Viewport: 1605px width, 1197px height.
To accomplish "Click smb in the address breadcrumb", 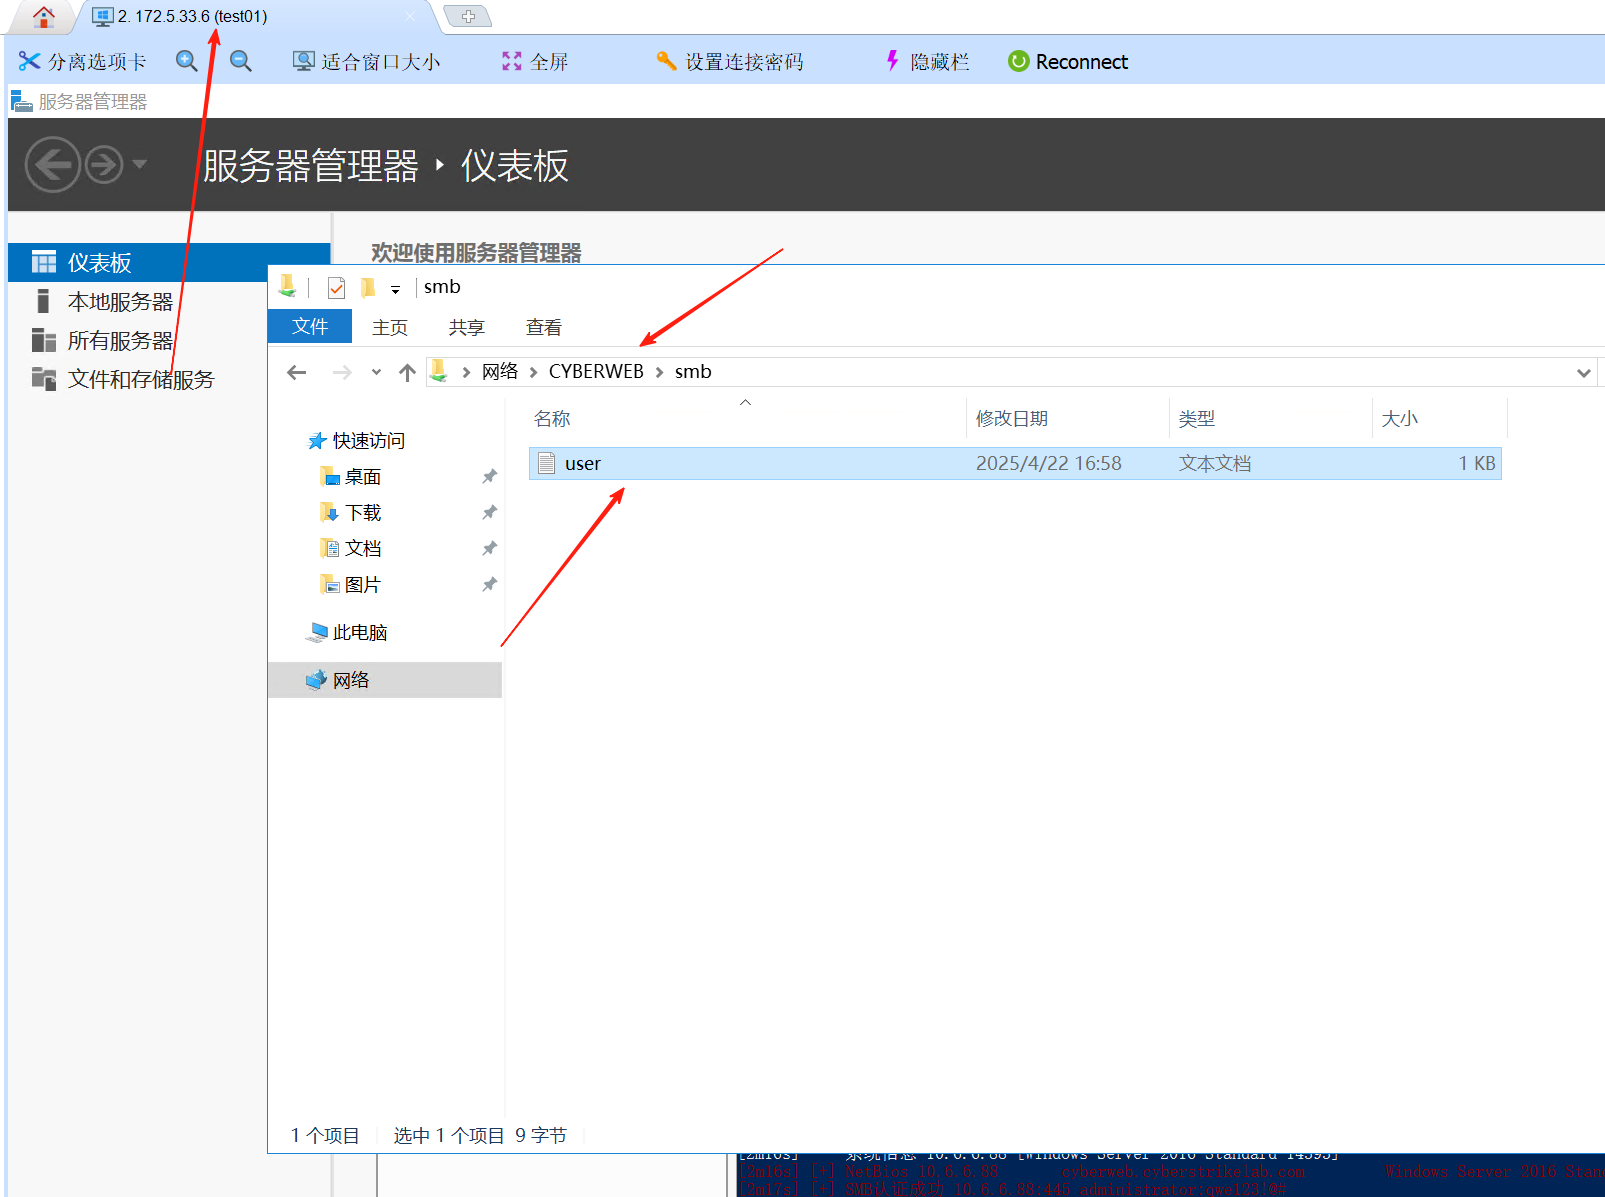I will (693, 371).
